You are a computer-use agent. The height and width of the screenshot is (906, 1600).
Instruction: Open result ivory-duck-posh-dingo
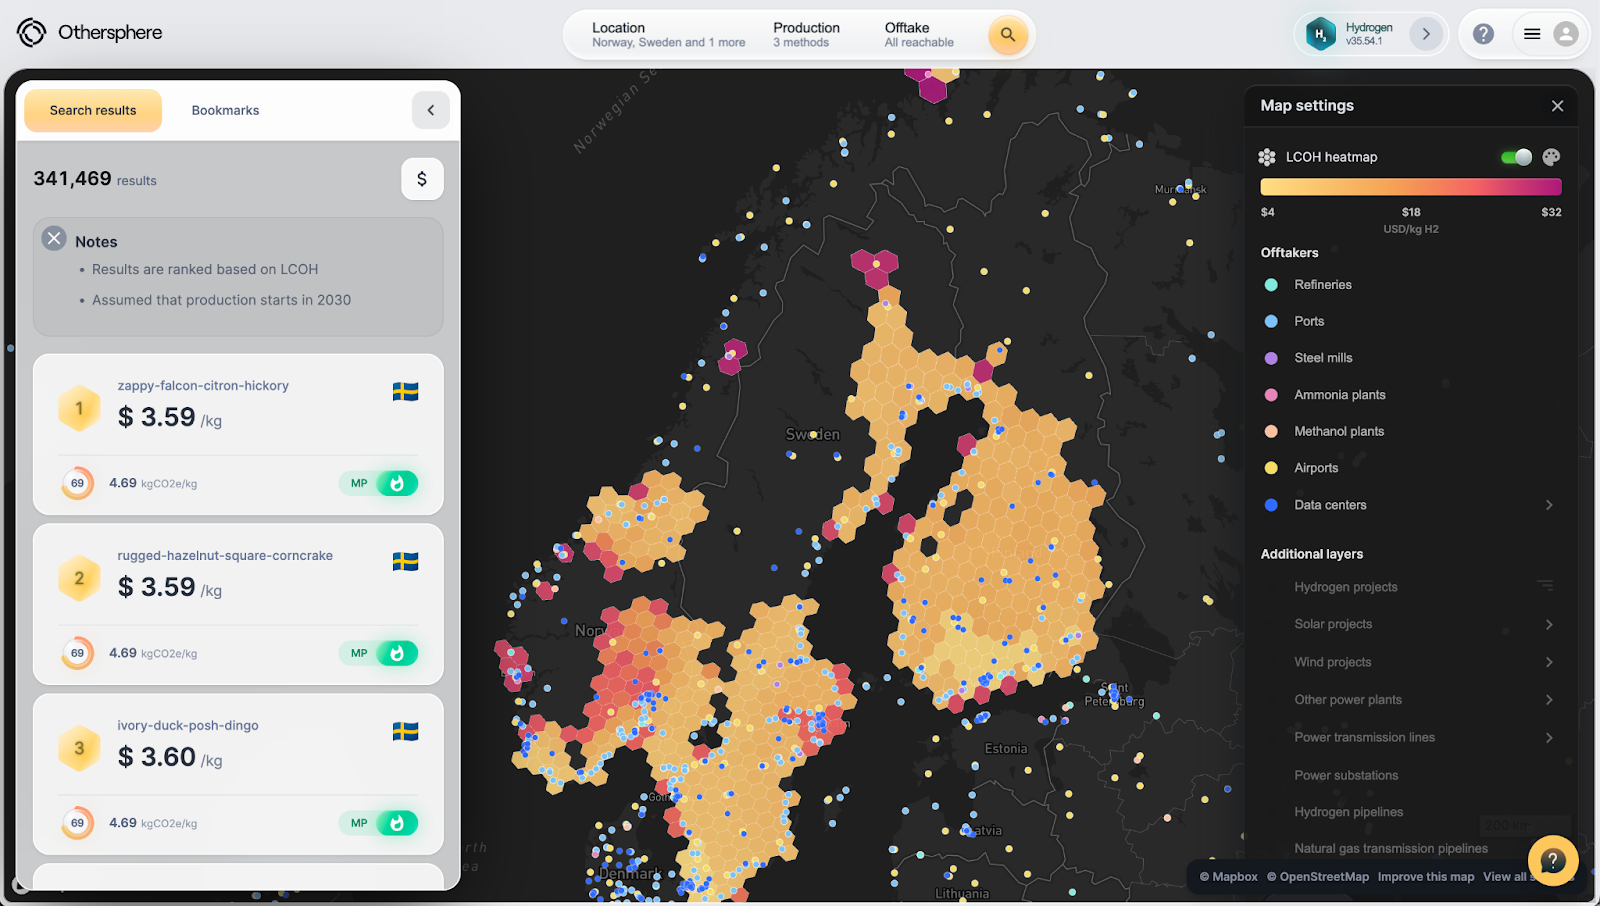[x=188, y=726]
